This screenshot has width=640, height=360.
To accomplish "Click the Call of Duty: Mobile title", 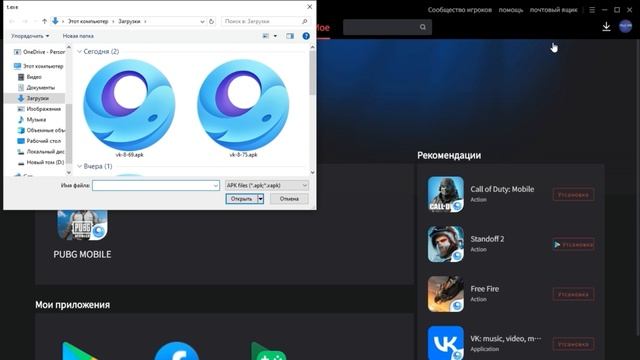I will (502, 189).
